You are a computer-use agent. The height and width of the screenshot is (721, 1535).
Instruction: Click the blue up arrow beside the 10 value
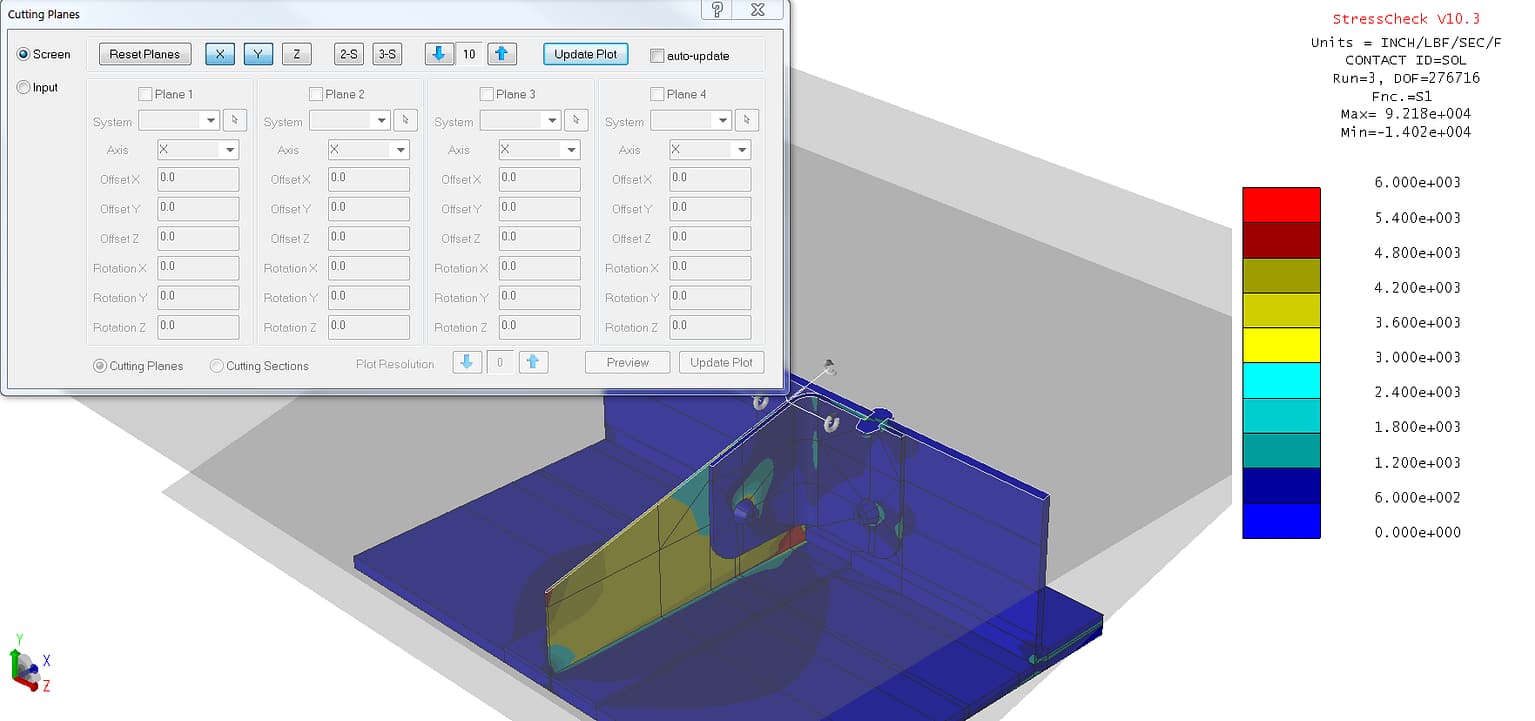point(501,53)
